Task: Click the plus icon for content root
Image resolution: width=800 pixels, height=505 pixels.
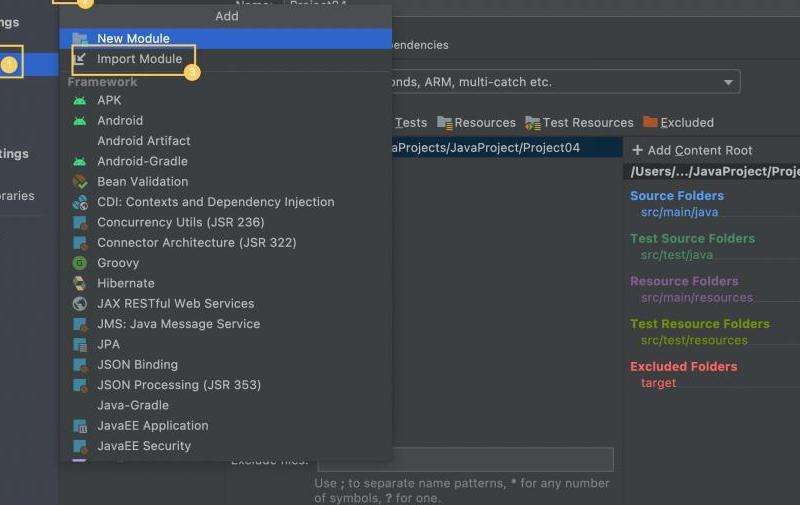Action: 637,150
